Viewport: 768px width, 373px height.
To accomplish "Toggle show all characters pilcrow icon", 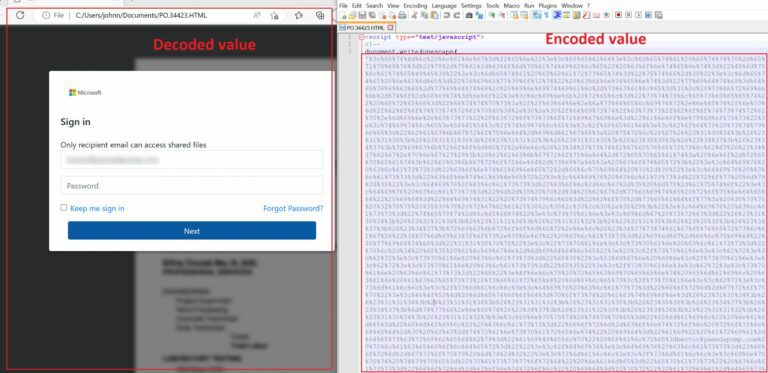I will pyautogui.click(x=546, y=16).
